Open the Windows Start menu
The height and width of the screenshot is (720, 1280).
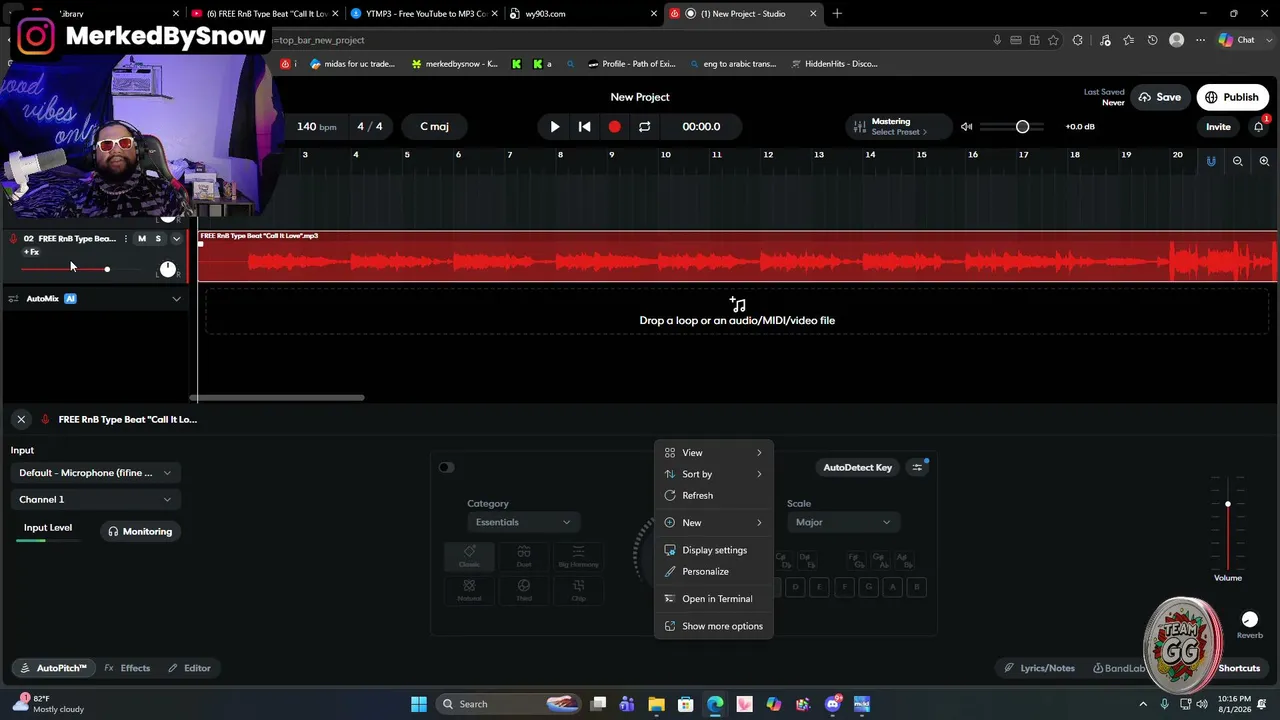point(419,704)
